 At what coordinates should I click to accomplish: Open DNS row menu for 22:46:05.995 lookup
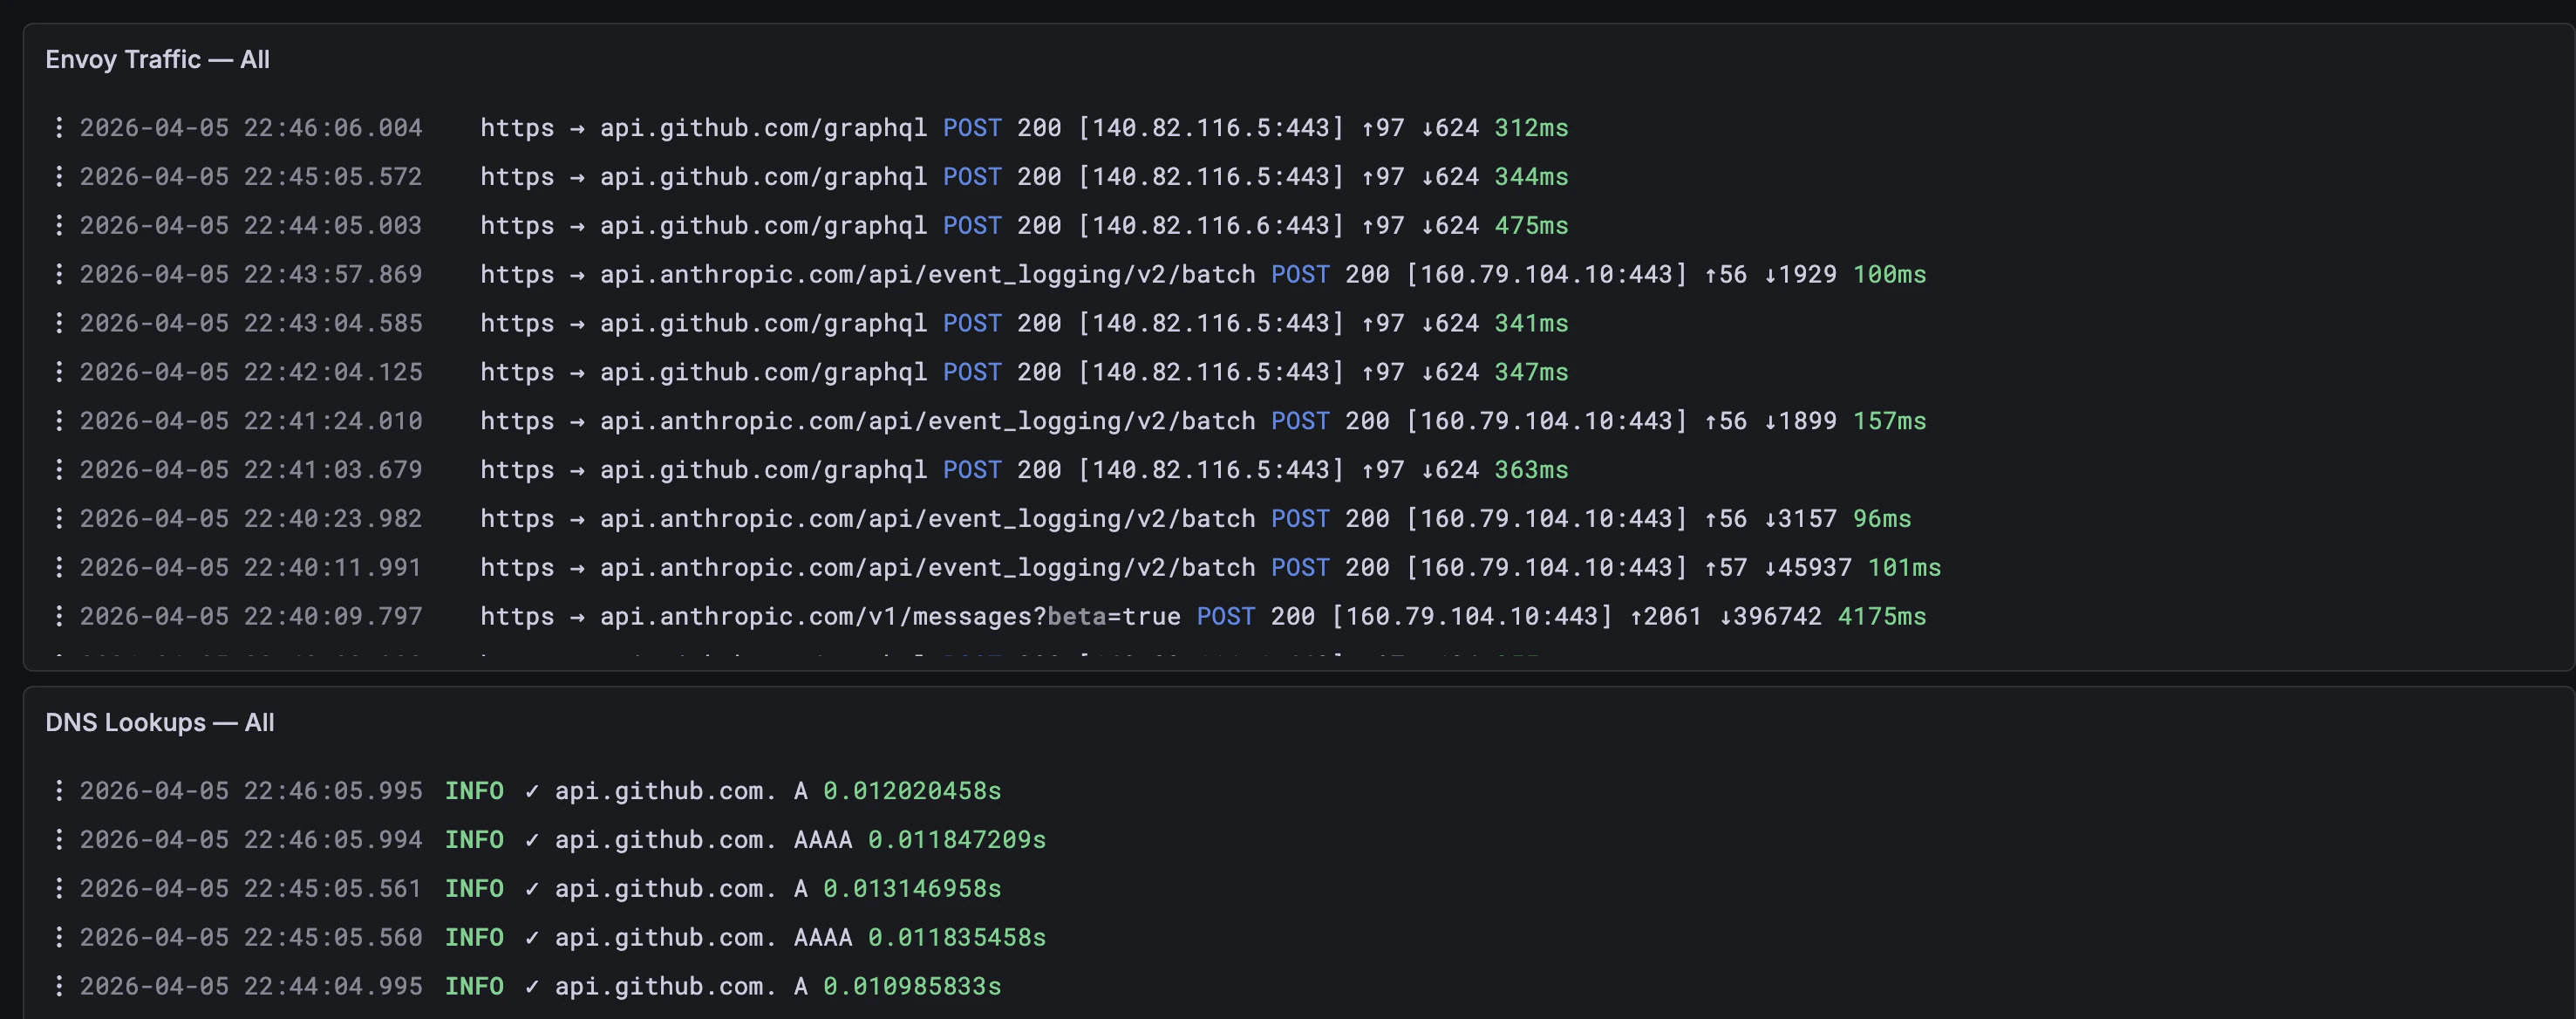coord(59,792)
